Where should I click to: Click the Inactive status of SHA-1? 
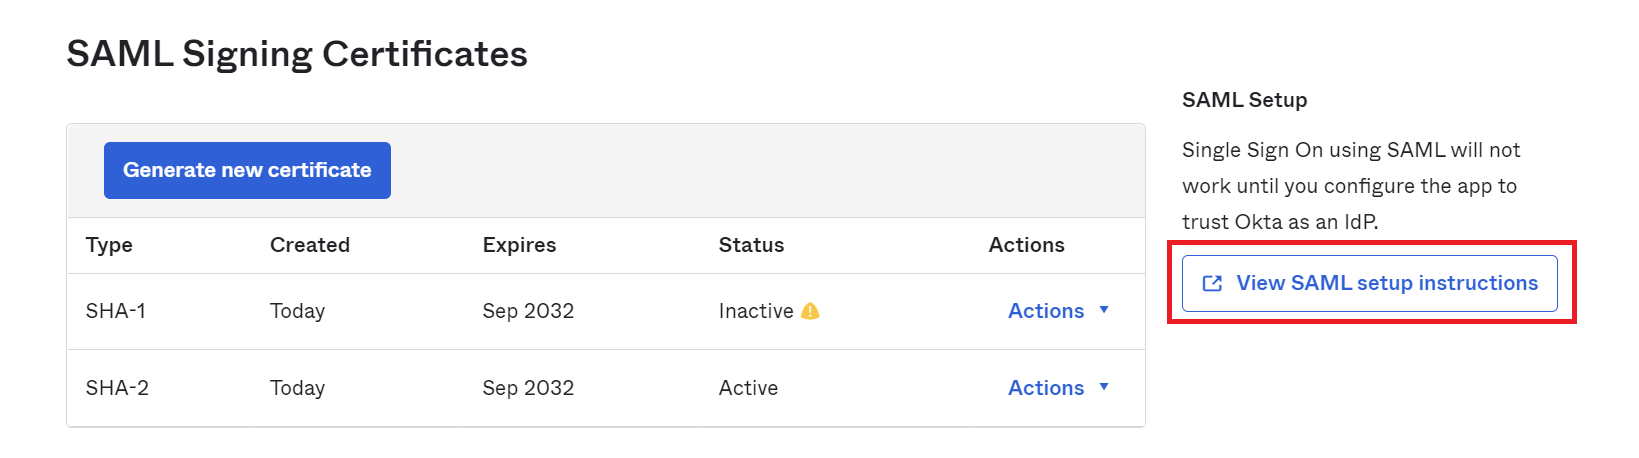pos(756,311)
